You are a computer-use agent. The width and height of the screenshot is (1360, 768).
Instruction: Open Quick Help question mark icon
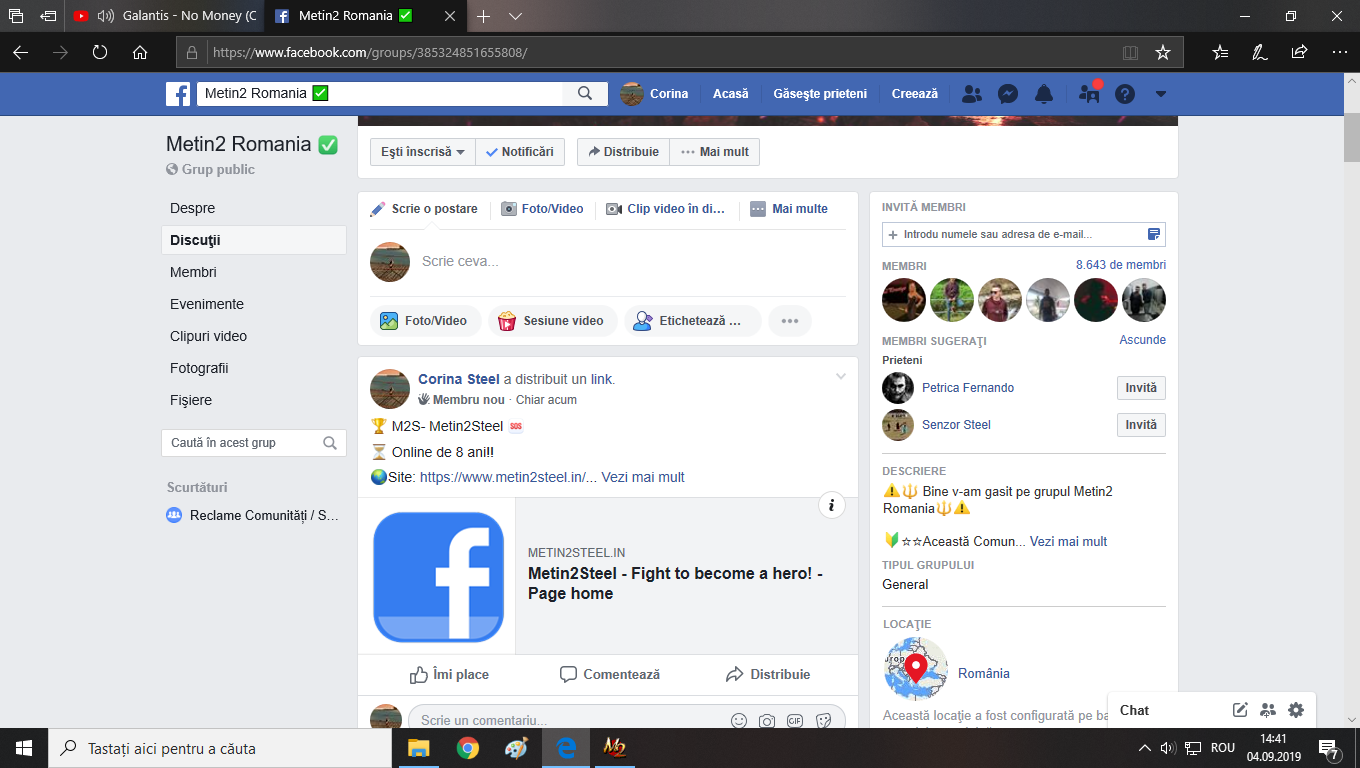coord(1125,94)
